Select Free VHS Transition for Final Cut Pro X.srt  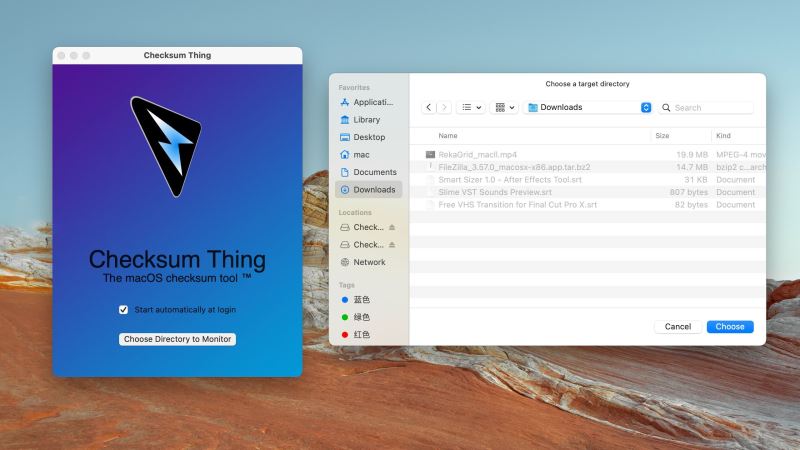[x=587, y=205]
